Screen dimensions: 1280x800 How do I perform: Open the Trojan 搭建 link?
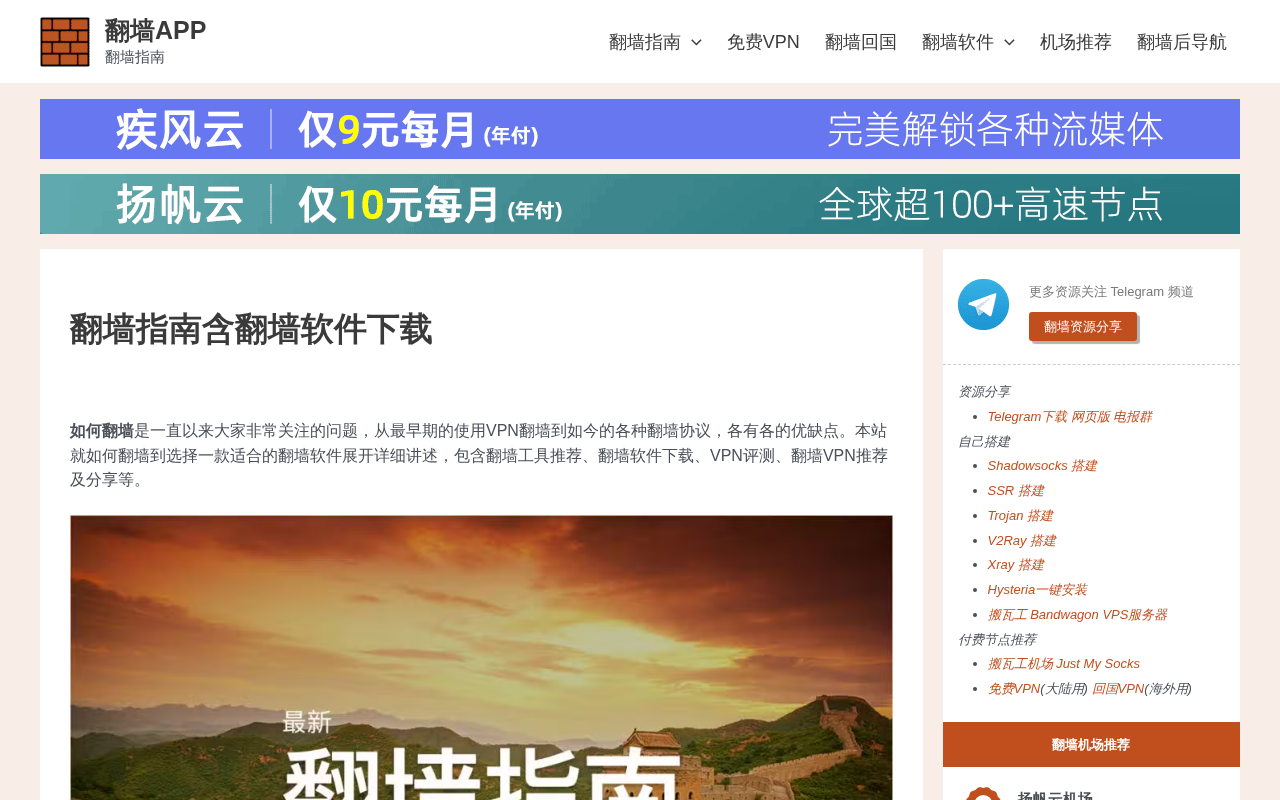pyautogui.click(x=1020, y=516)
